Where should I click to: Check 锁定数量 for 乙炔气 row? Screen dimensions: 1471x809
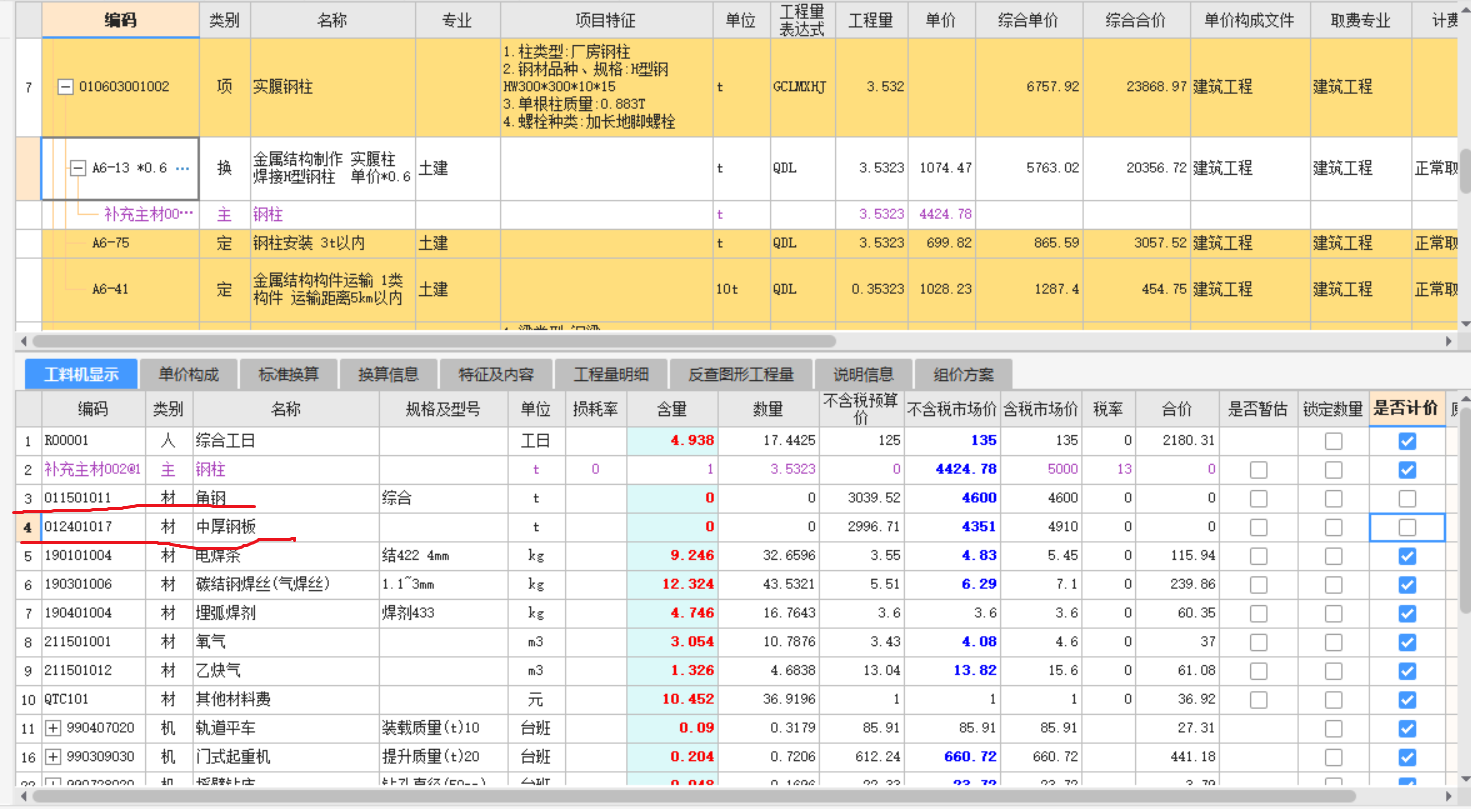pyautogui.click(x=1333, y=671)
